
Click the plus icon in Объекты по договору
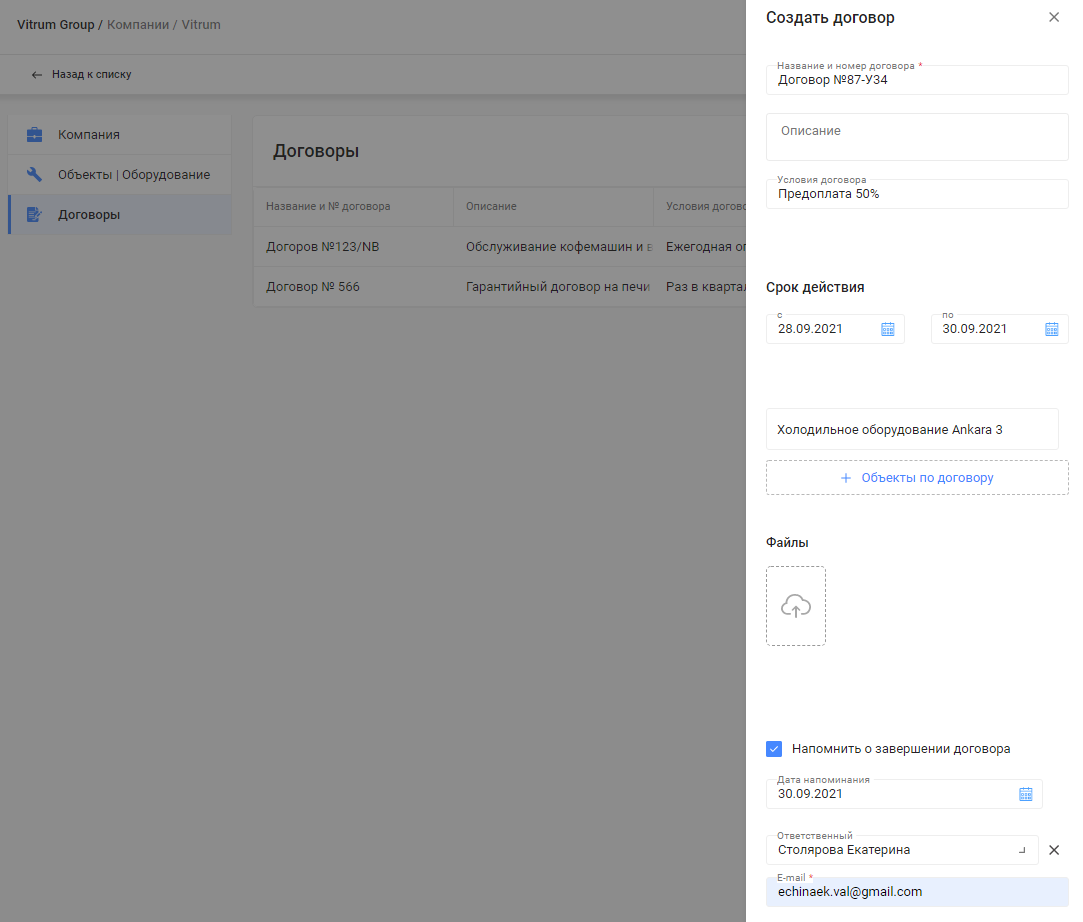(845, 478)
